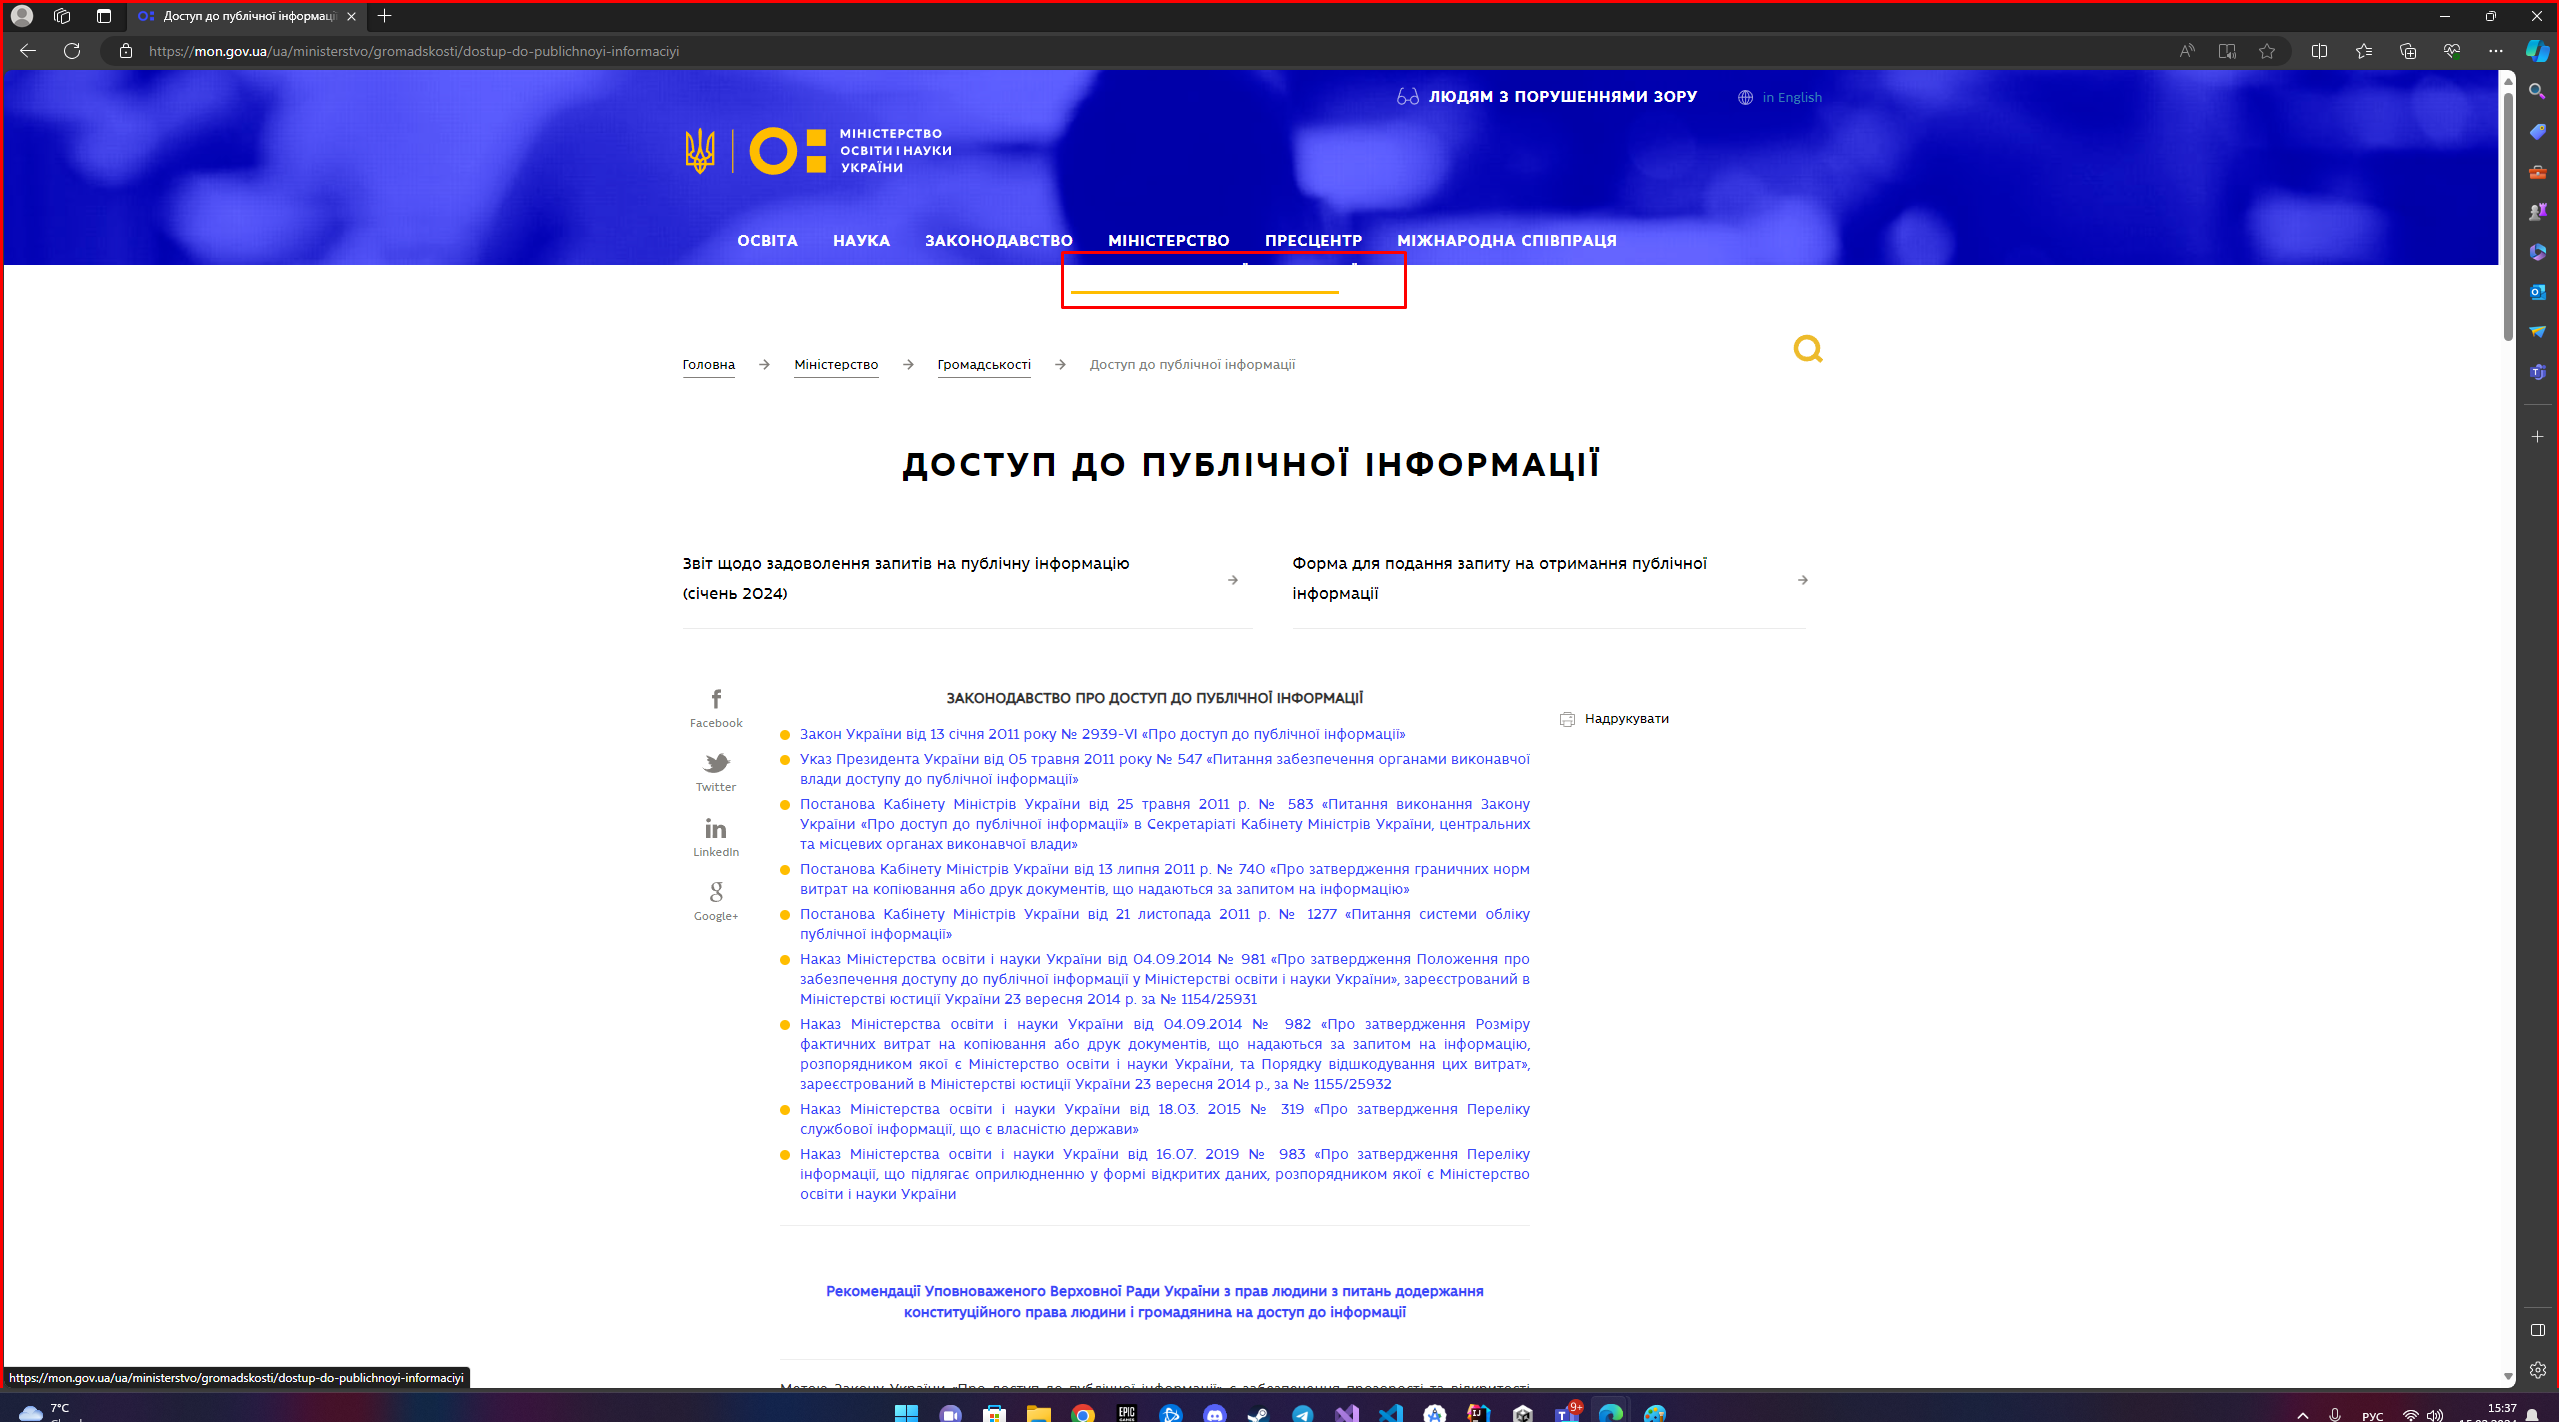This screenshot has height=1422, width=2559.
Task: Refresh the page in browser toolbar
Action: coord(72,51)
